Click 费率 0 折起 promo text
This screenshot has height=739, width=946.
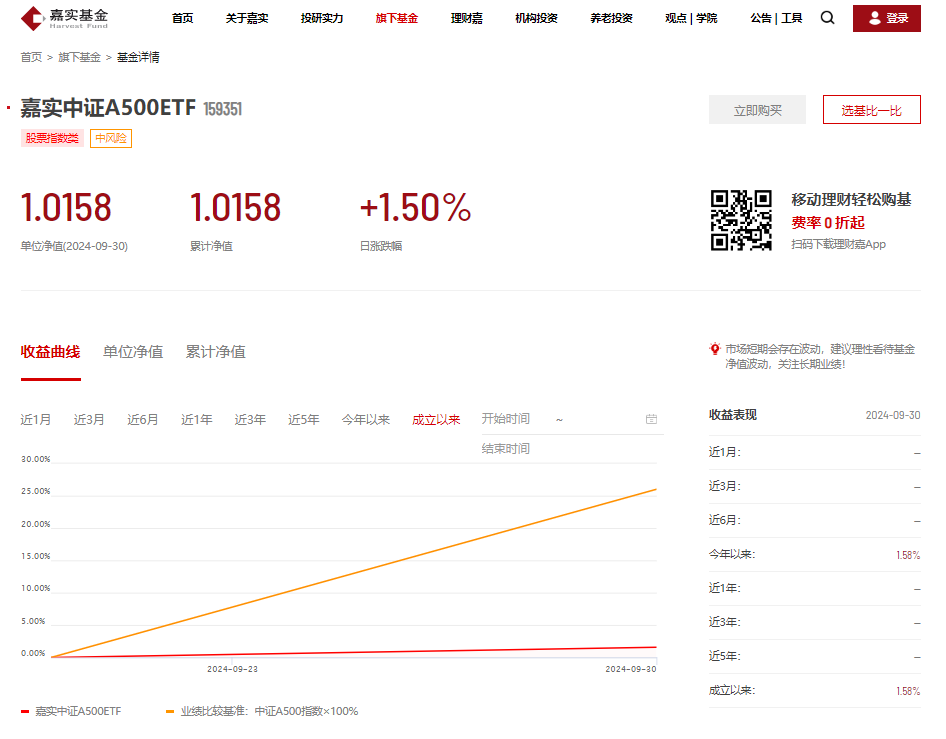[x=828, y=223]
